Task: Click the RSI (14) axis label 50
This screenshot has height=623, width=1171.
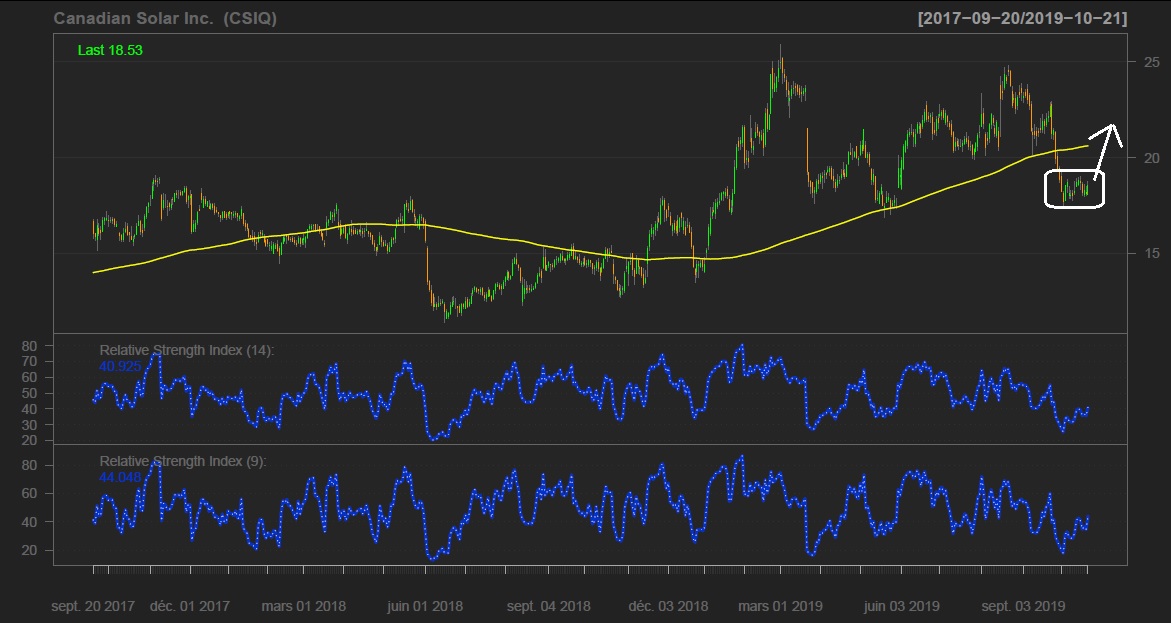Action: (x=29, y=393)
